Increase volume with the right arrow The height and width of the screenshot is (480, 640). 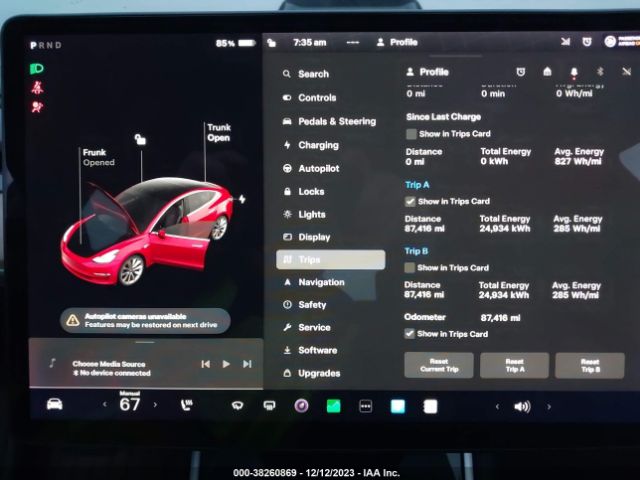548,407
